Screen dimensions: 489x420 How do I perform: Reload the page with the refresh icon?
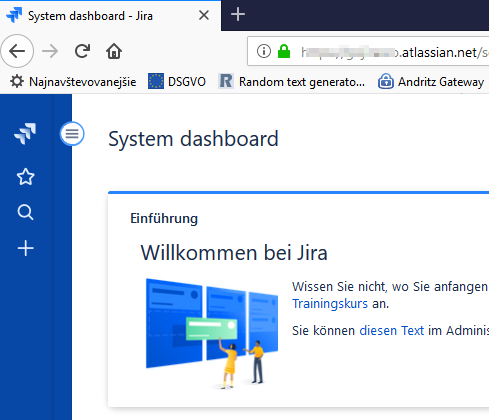coord(82,51)
